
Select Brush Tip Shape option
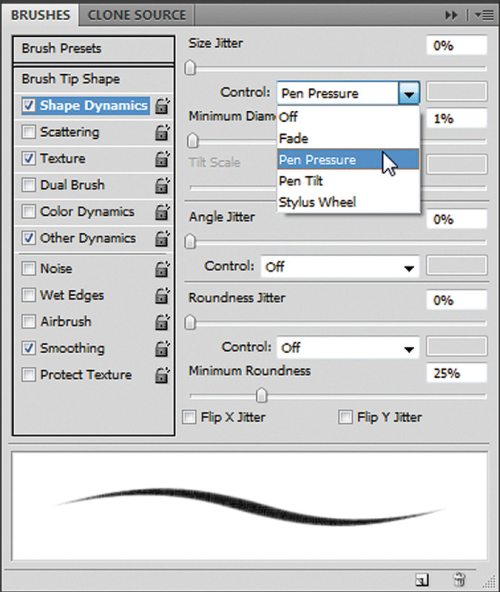tap(93, 79)
